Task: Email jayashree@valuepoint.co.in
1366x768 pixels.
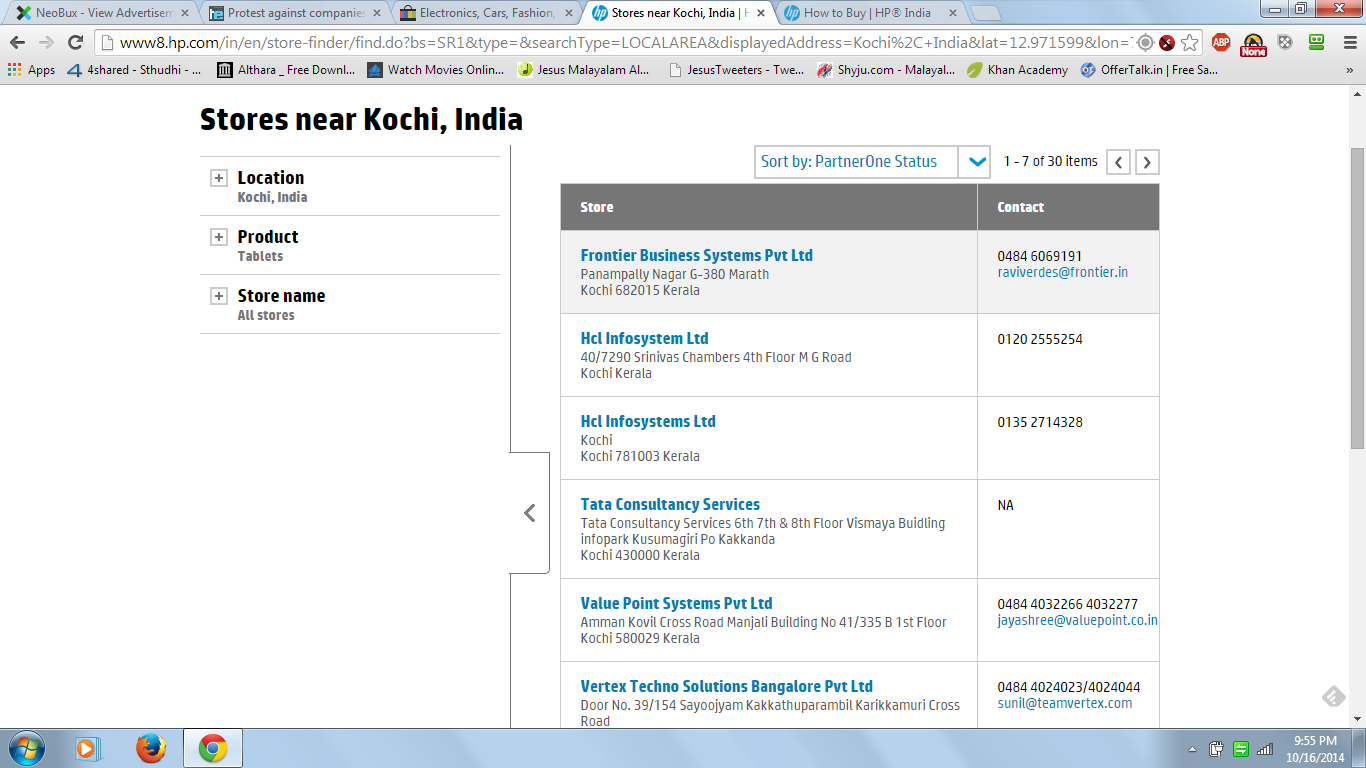Action: (x=1077, y=620)
